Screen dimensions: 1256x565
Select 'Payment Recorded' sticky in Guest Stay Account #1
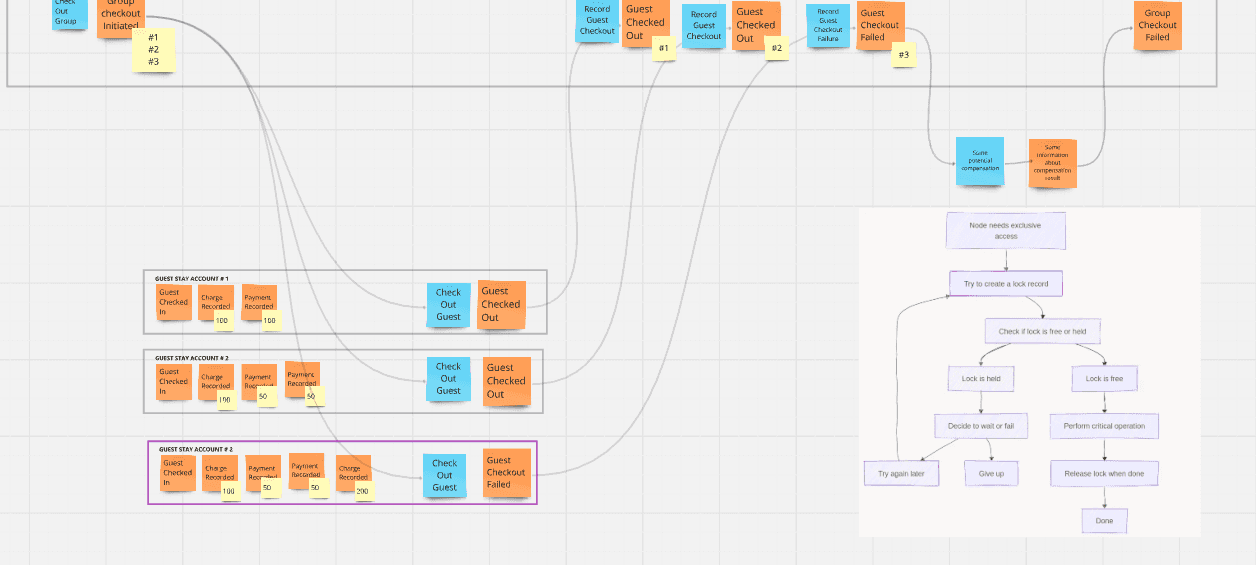click(x=259, y=302)
